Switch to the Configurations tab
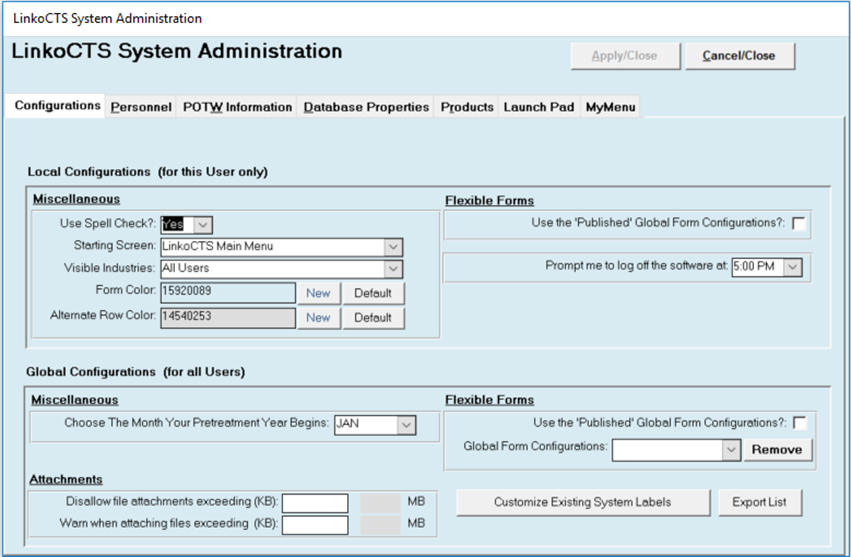 56,105
